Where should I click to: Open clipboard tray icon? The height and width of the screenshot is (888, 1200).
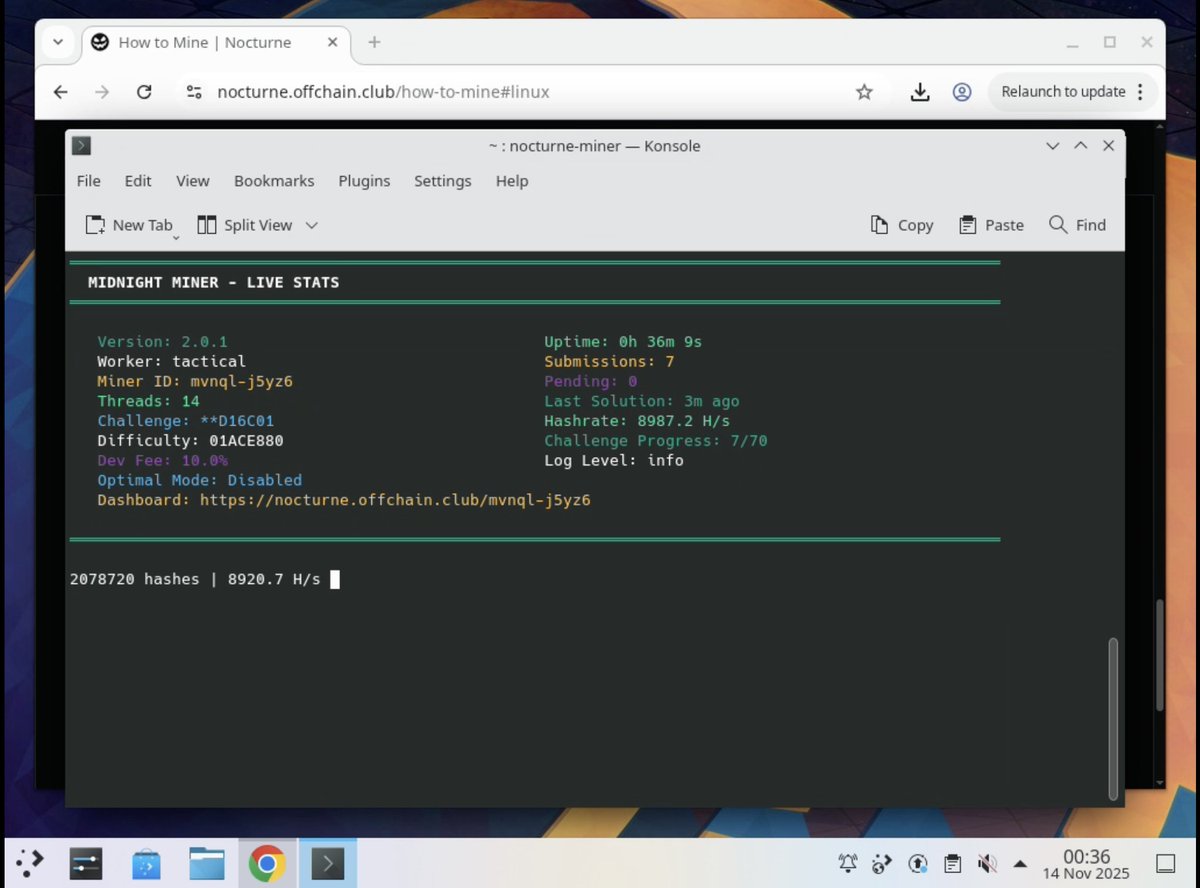coord(952,863)
